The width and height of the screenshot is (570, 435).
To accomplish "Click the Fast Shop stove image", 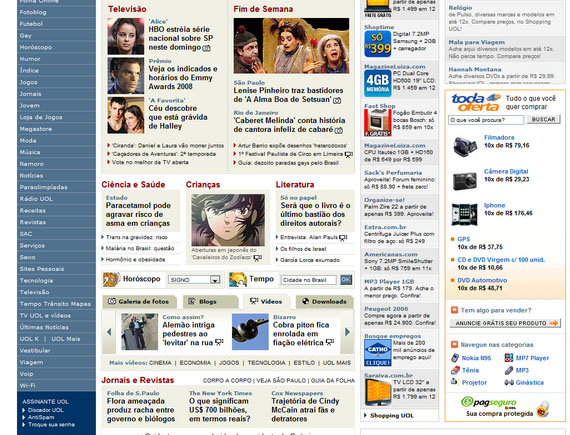I will click(378, 123).
